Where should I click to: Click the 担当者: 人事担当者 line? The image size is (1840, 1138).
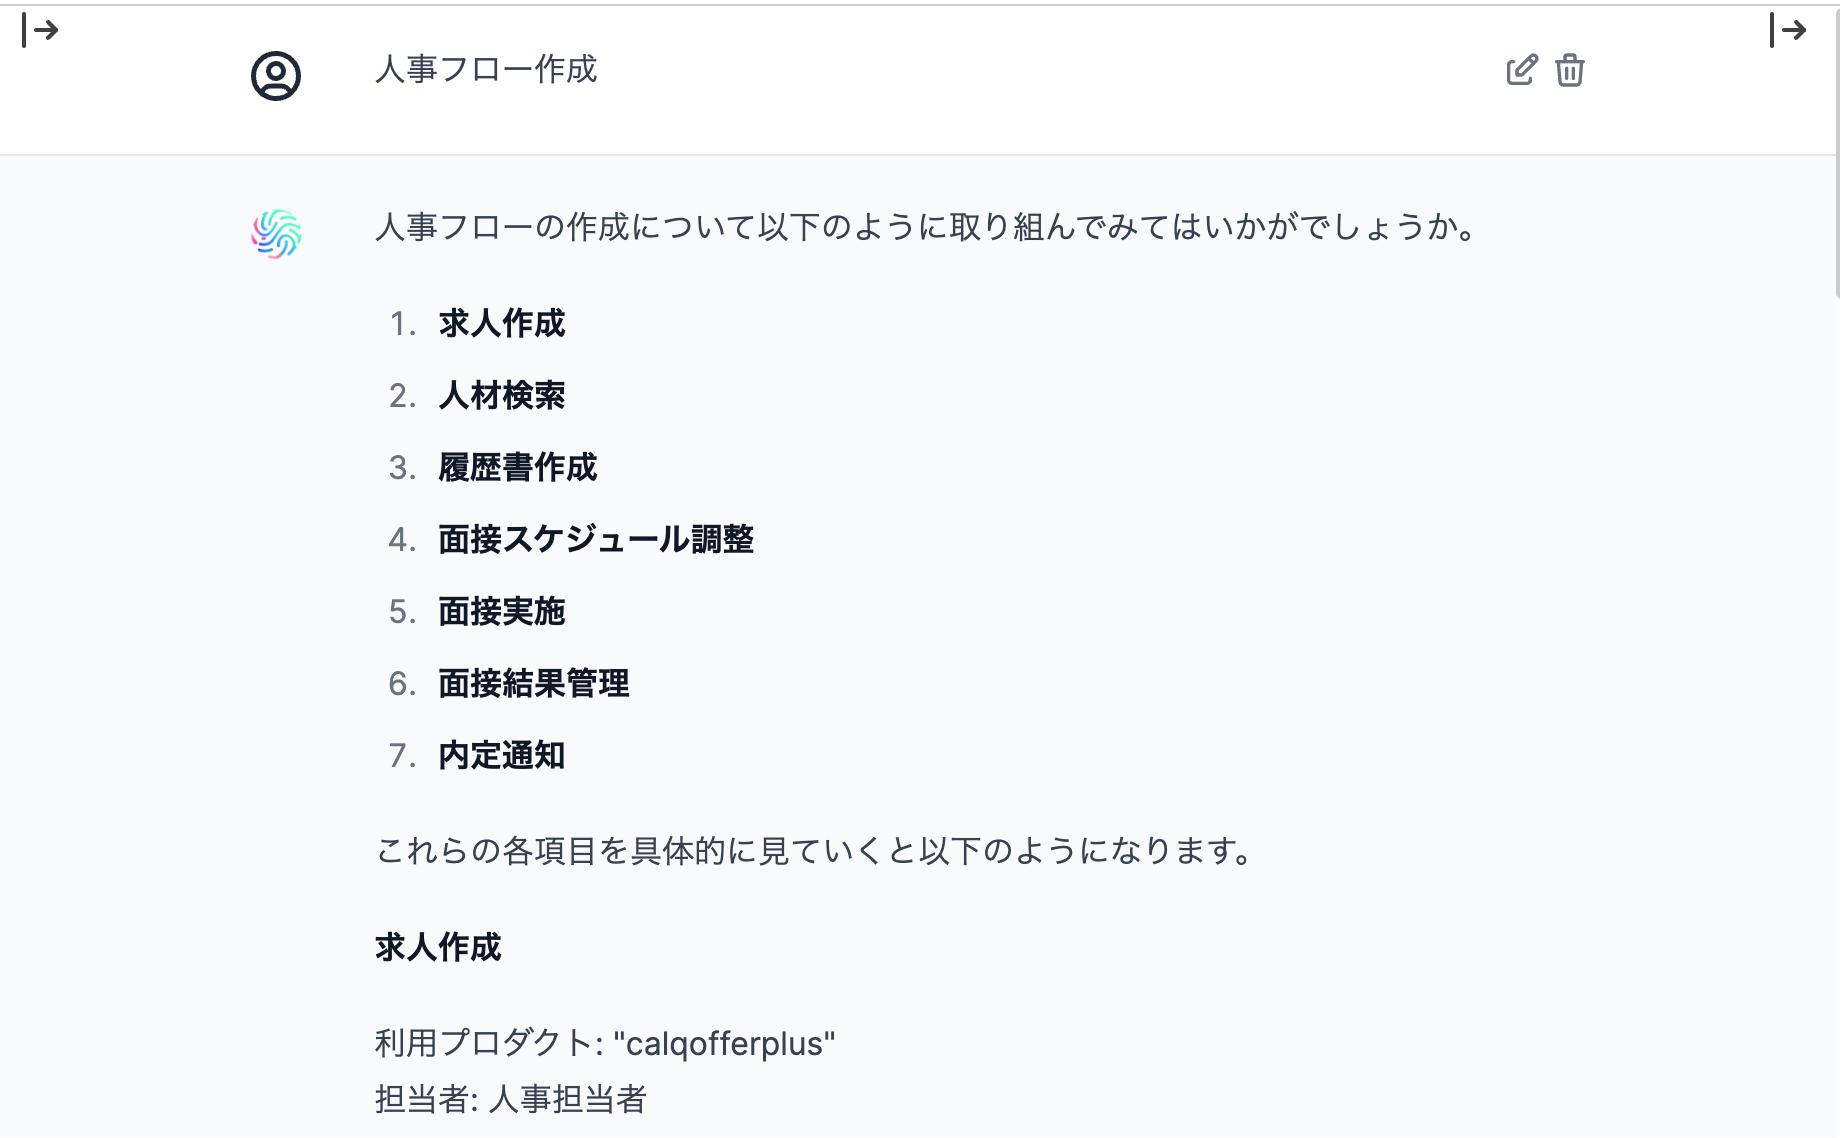[x=511, y=1099]
